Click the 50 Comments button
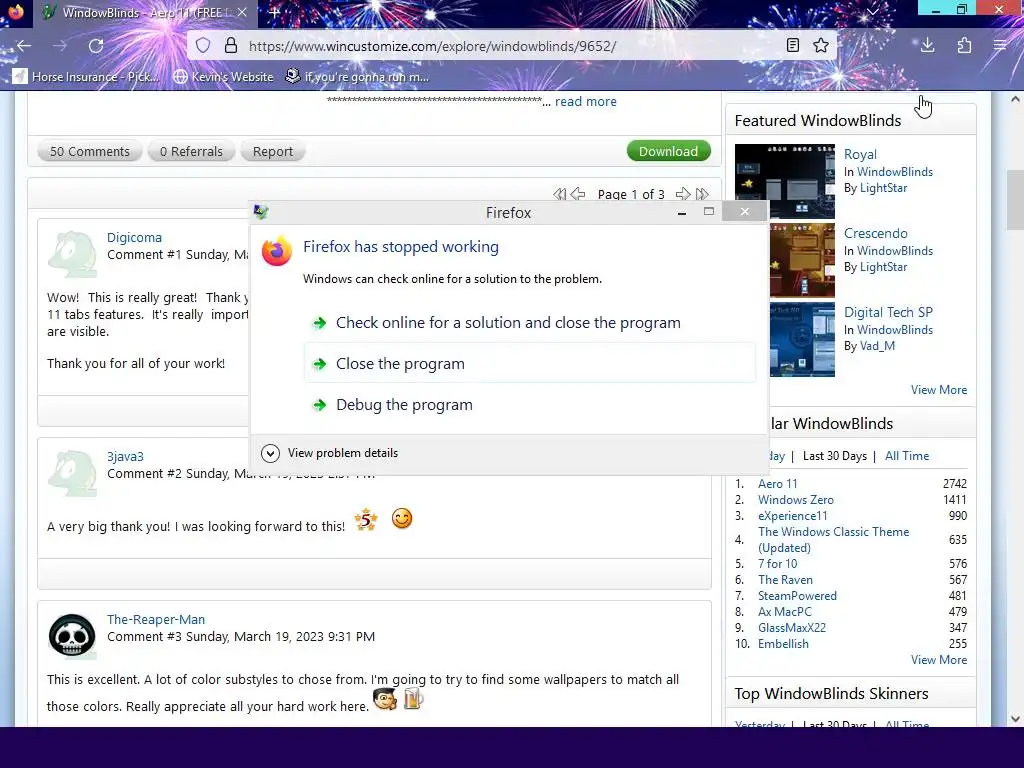This screenshot has height=768, width=1024. coord(90,152)
